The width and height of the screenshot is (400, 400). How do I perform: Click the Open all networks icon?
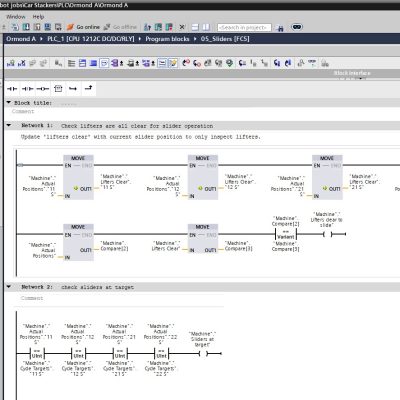pyautogui.click(x=82, y=63)
